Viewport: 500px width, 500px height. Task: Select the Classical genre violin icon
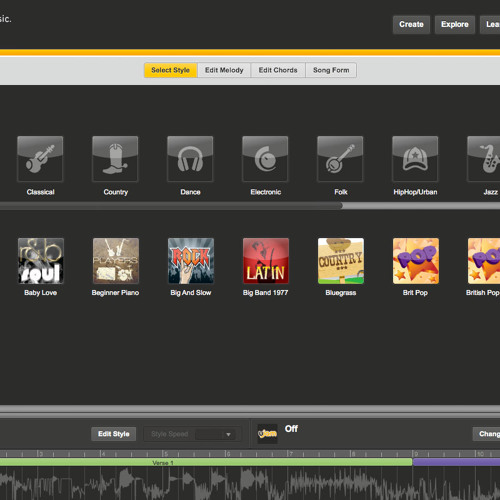[40, 159]
